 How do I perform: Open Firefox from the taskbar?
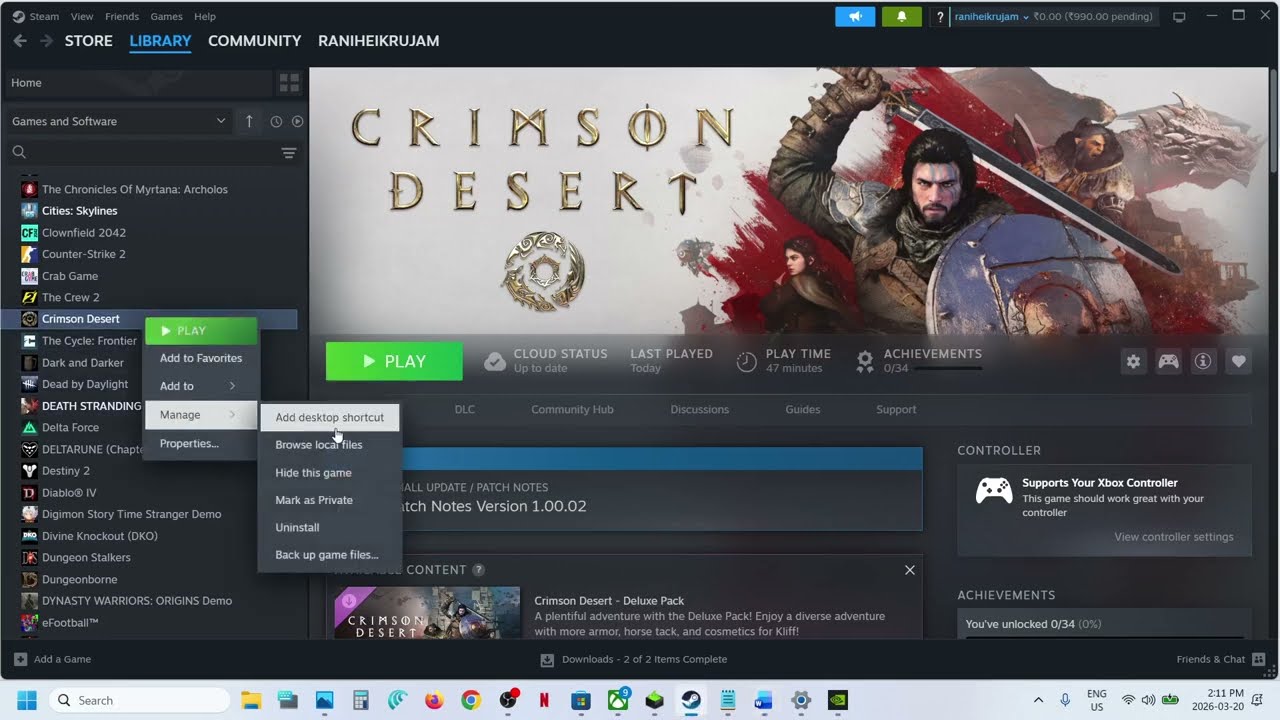(434, 700)
